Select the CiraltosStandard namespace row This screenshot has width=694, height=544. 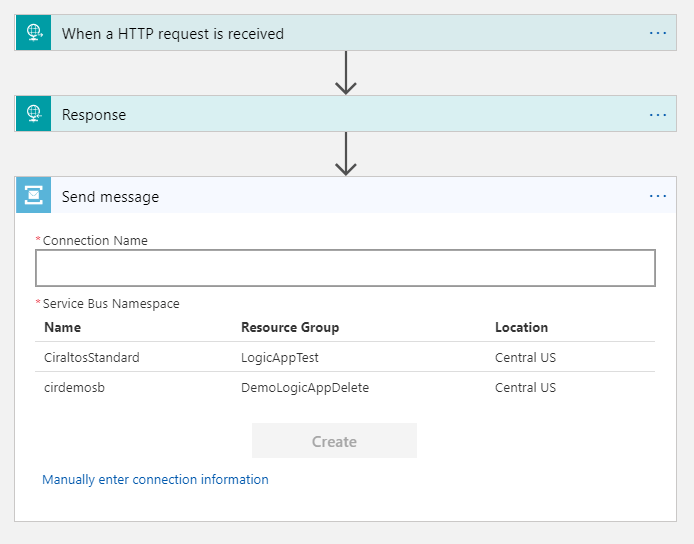[92, 357]
